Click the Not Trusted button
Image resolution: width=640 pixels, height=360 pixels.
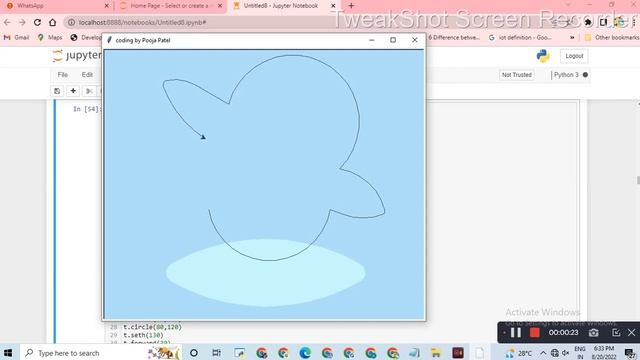tap(516, 75)
